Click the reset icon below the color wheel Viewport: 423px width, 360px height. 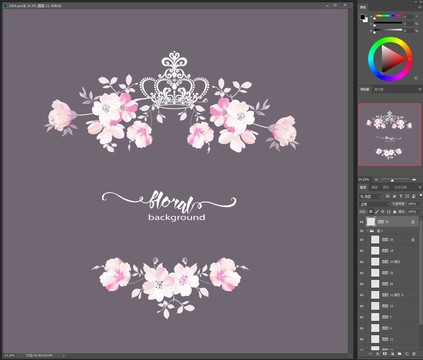416,78
